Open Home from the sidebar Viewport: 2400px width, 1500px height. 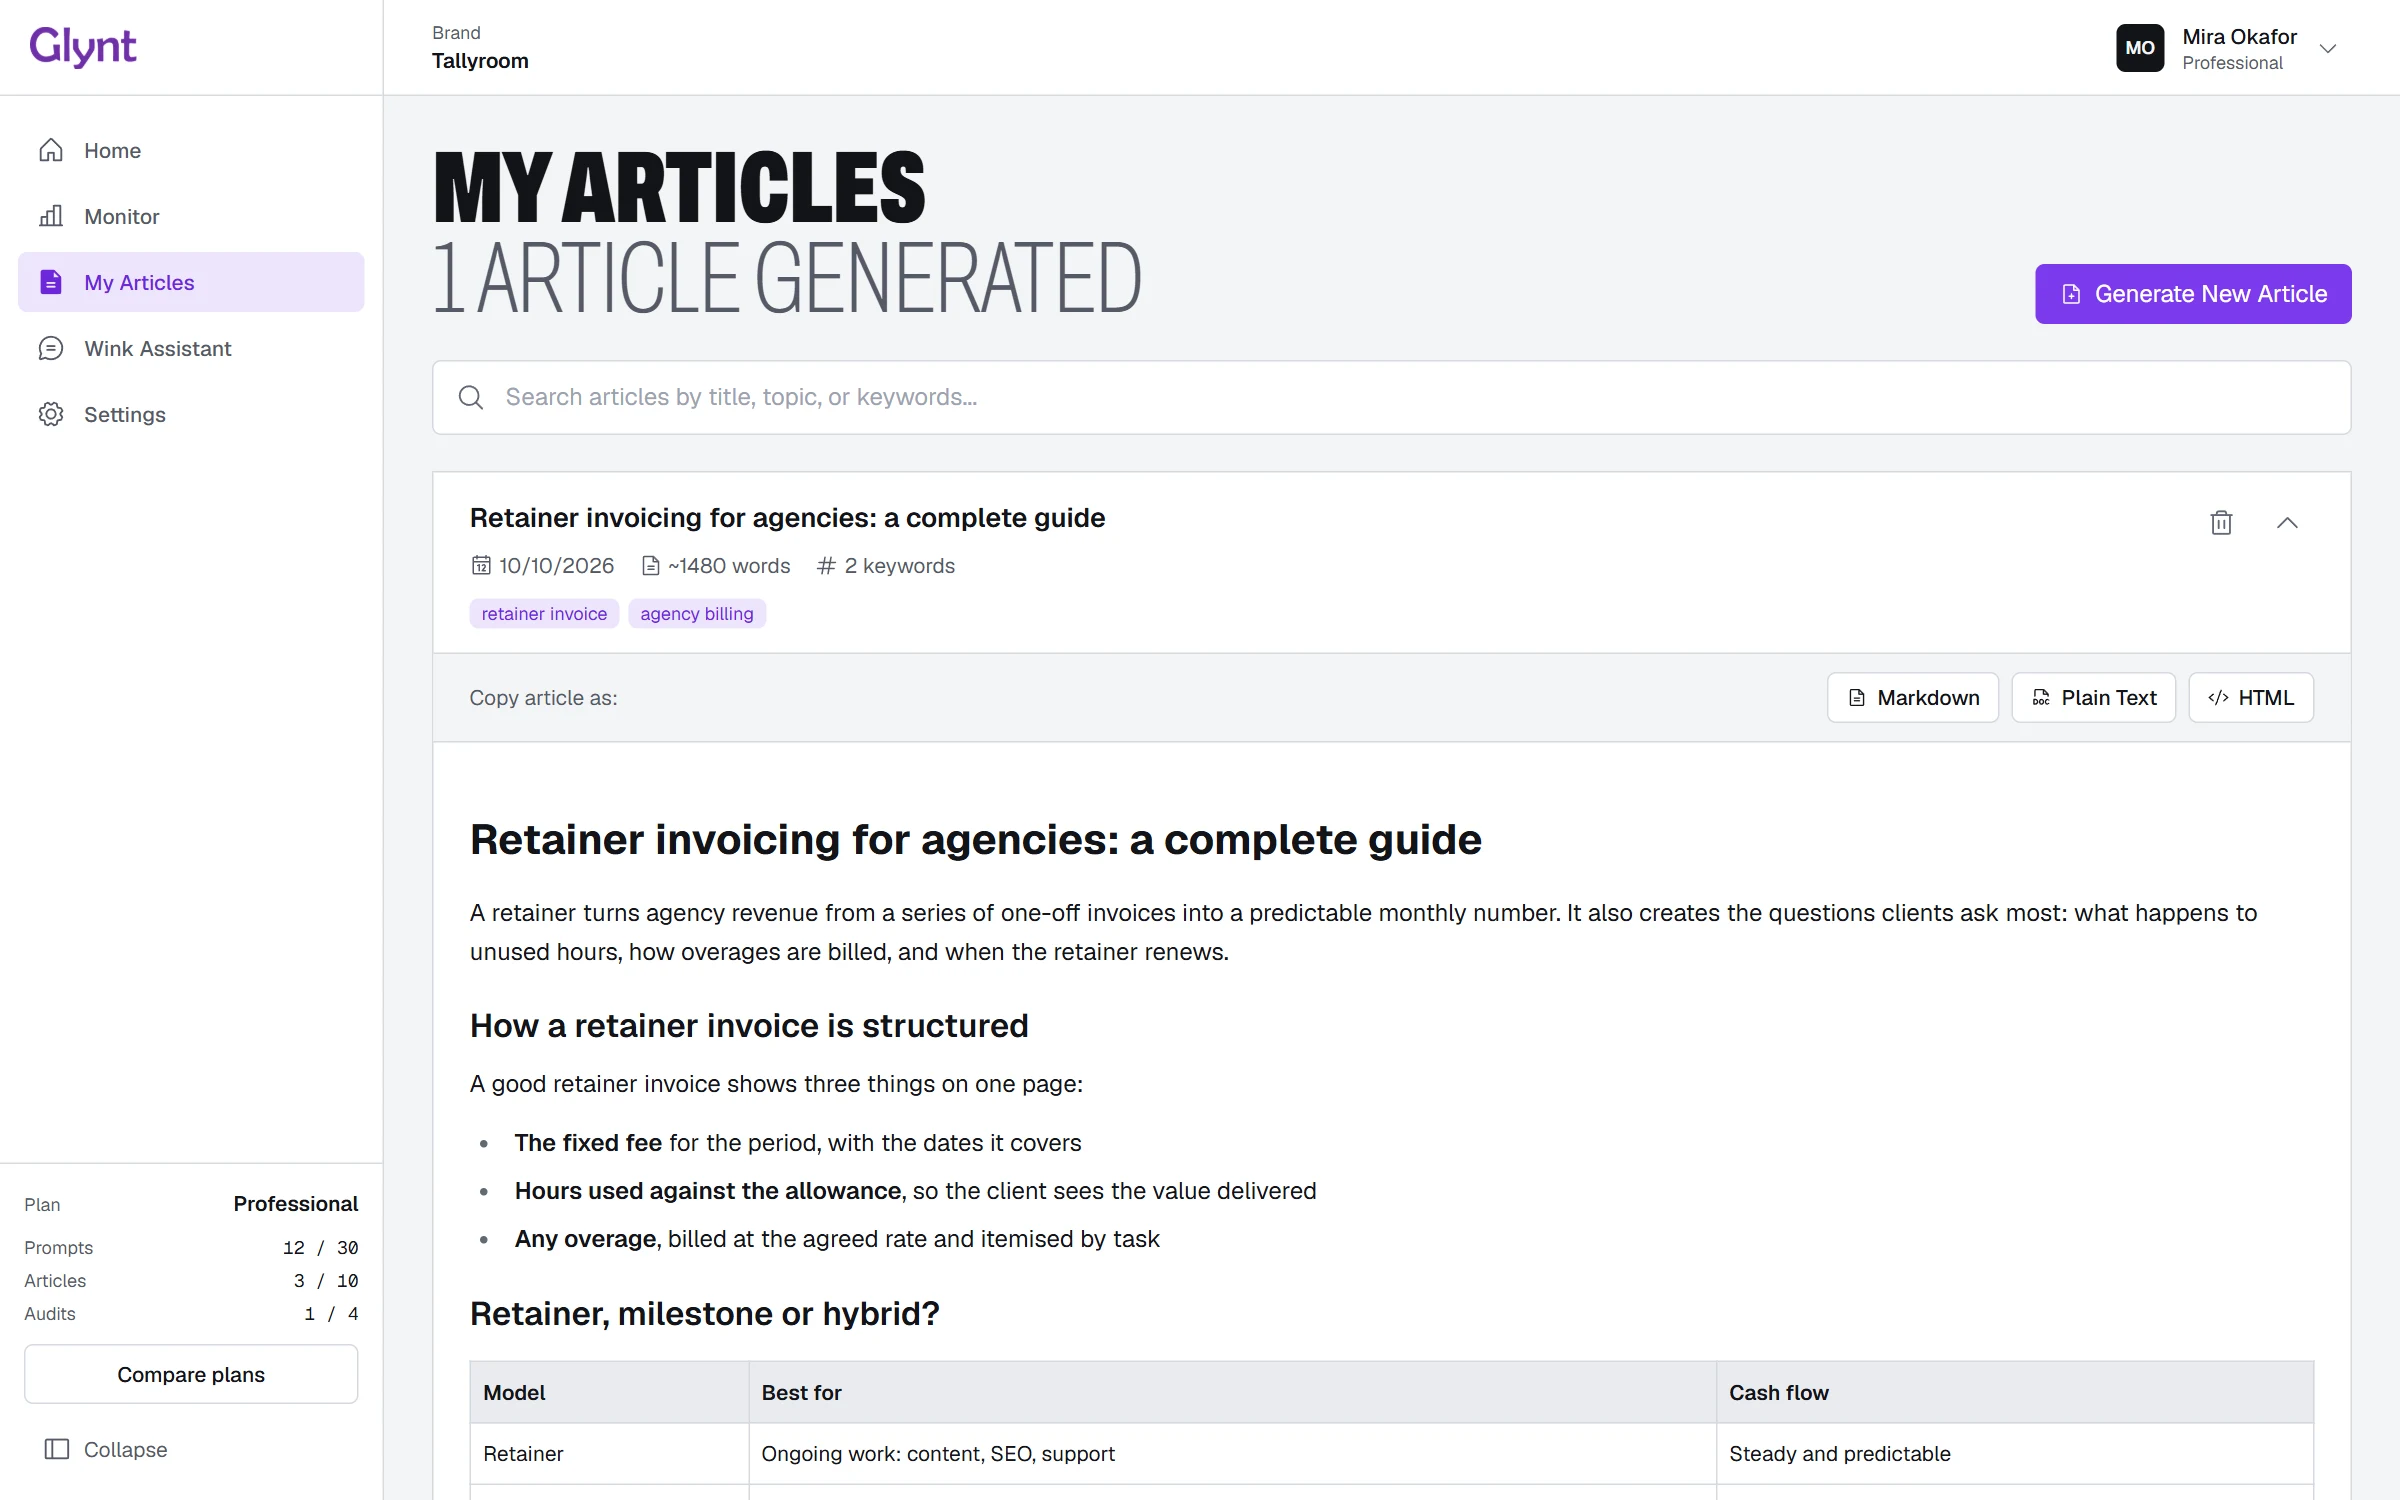click(x=191, y=150)
